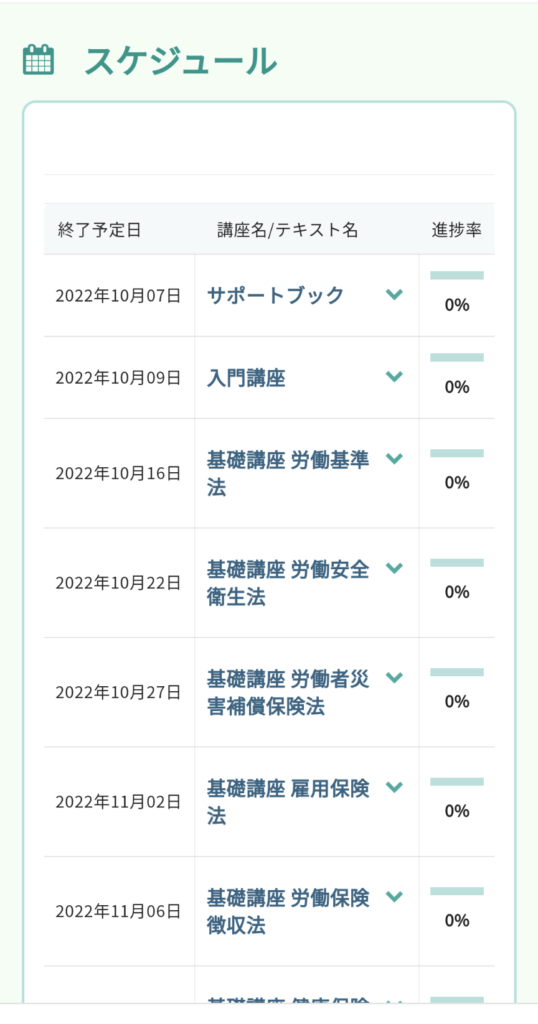Expand the 労働安全衛生法 course chevron
Image resolution: width=538 pixels, height=1024 pixels.
coord(394,568)
